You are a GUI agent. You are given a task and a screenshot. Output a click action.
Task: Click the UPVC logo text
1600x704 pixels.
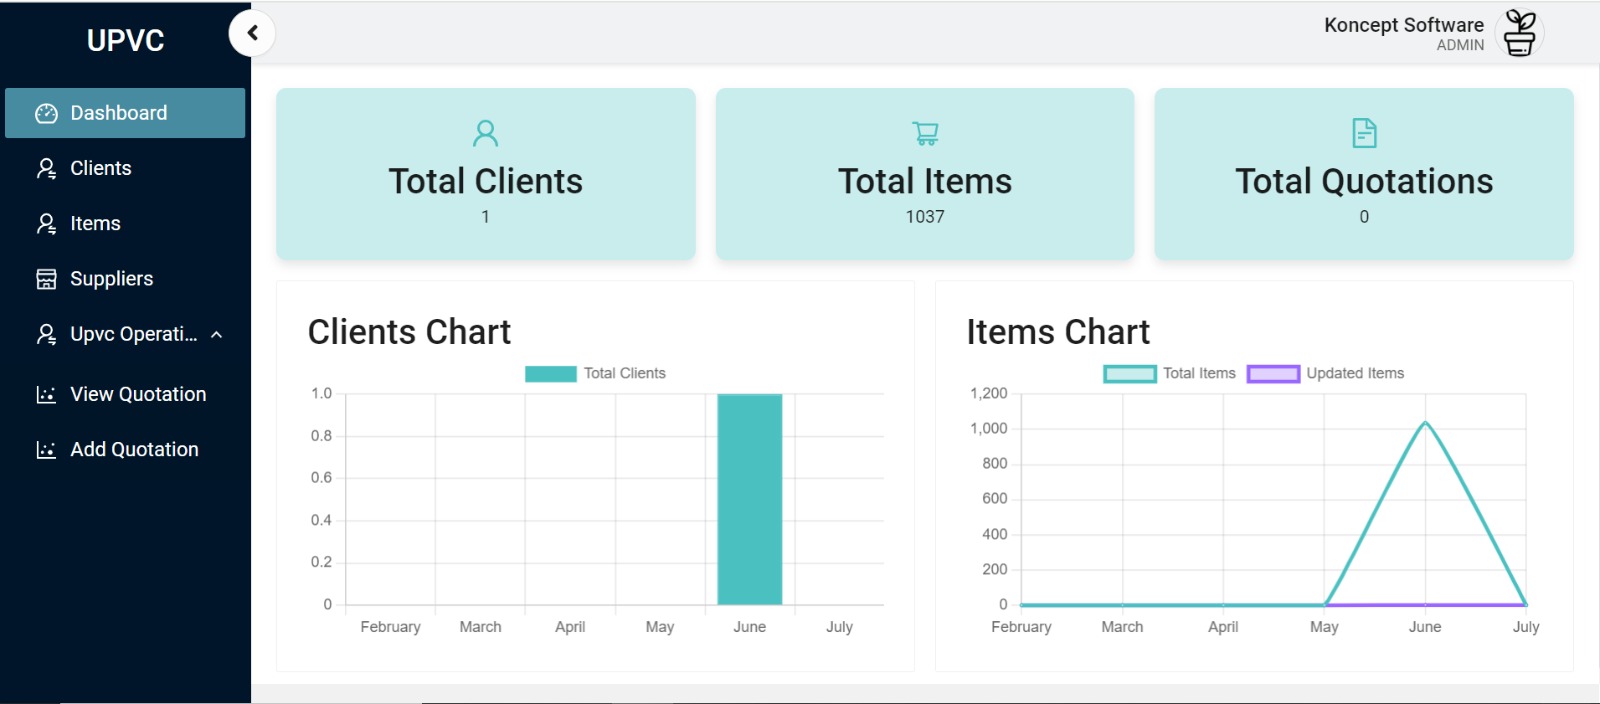click(125, 40)
